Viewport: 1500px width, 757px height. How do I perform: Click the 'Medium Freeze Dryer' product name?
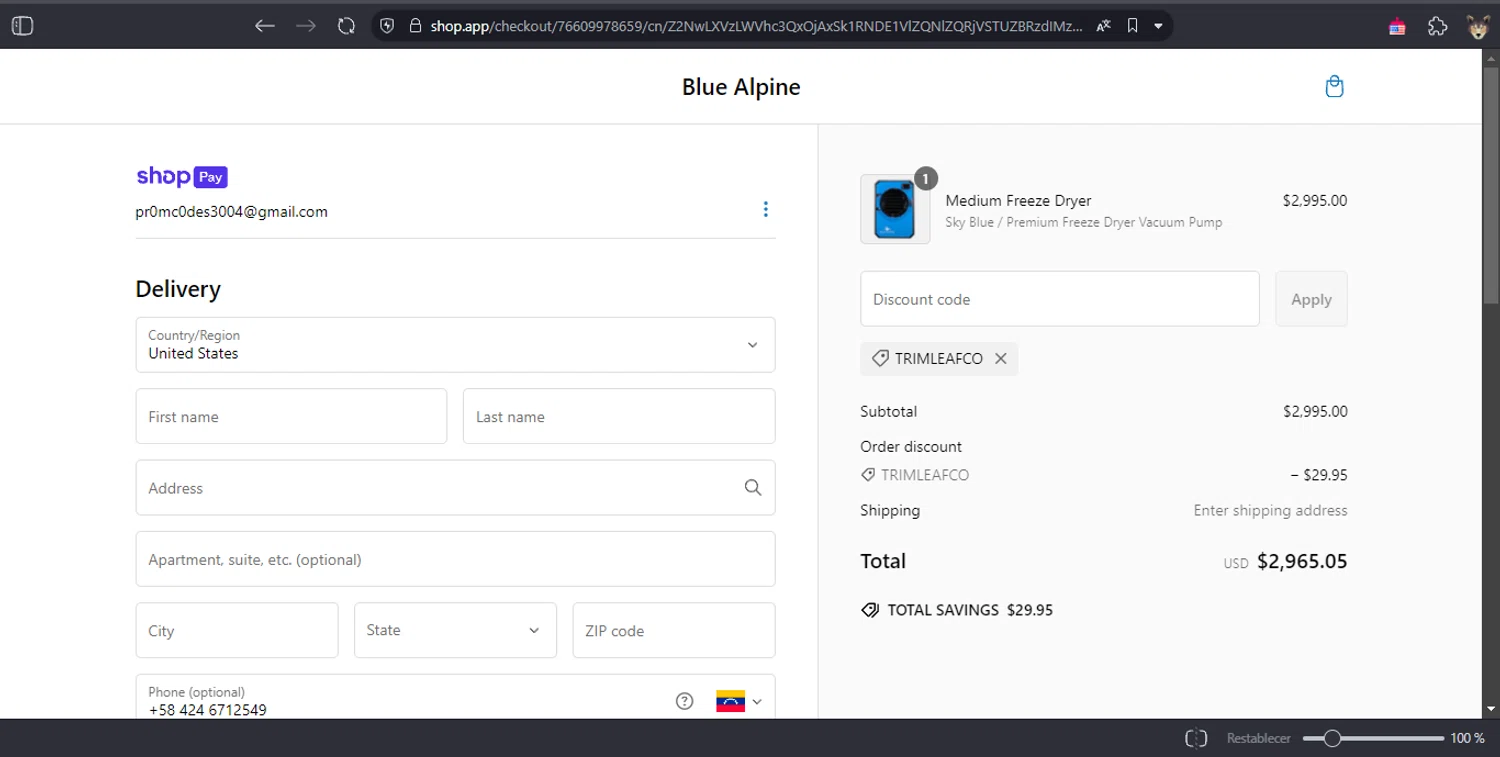[1018, 201]
